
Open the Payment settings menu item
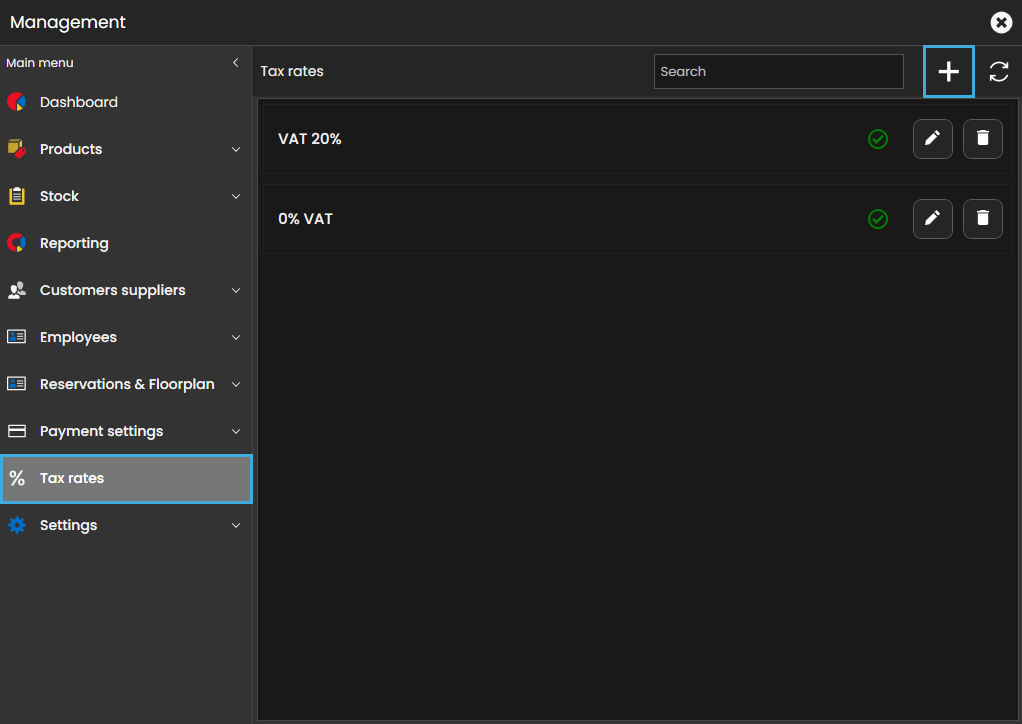pyautogui.click(x=101, y=431)
